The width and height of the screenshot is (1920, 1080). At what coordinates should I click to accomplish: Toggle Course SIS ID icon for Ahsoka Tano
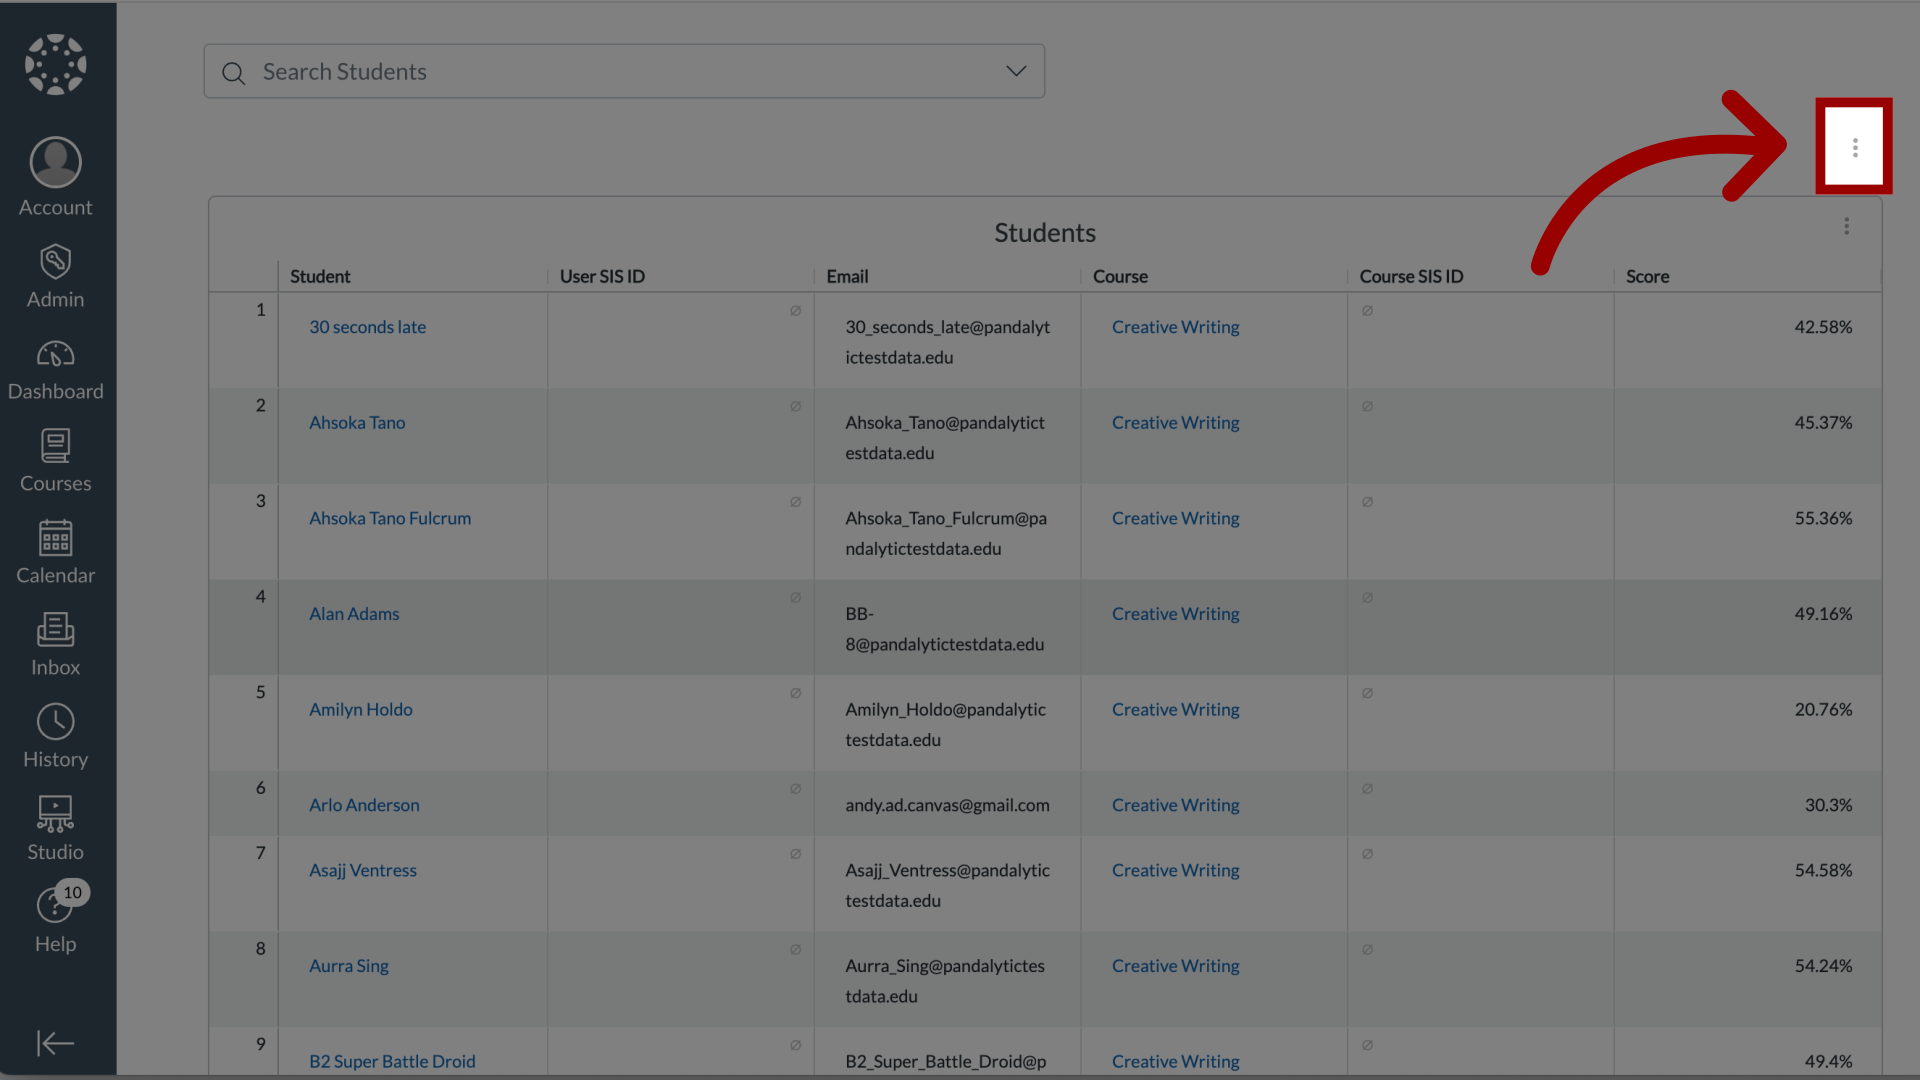pos(1369,407)
